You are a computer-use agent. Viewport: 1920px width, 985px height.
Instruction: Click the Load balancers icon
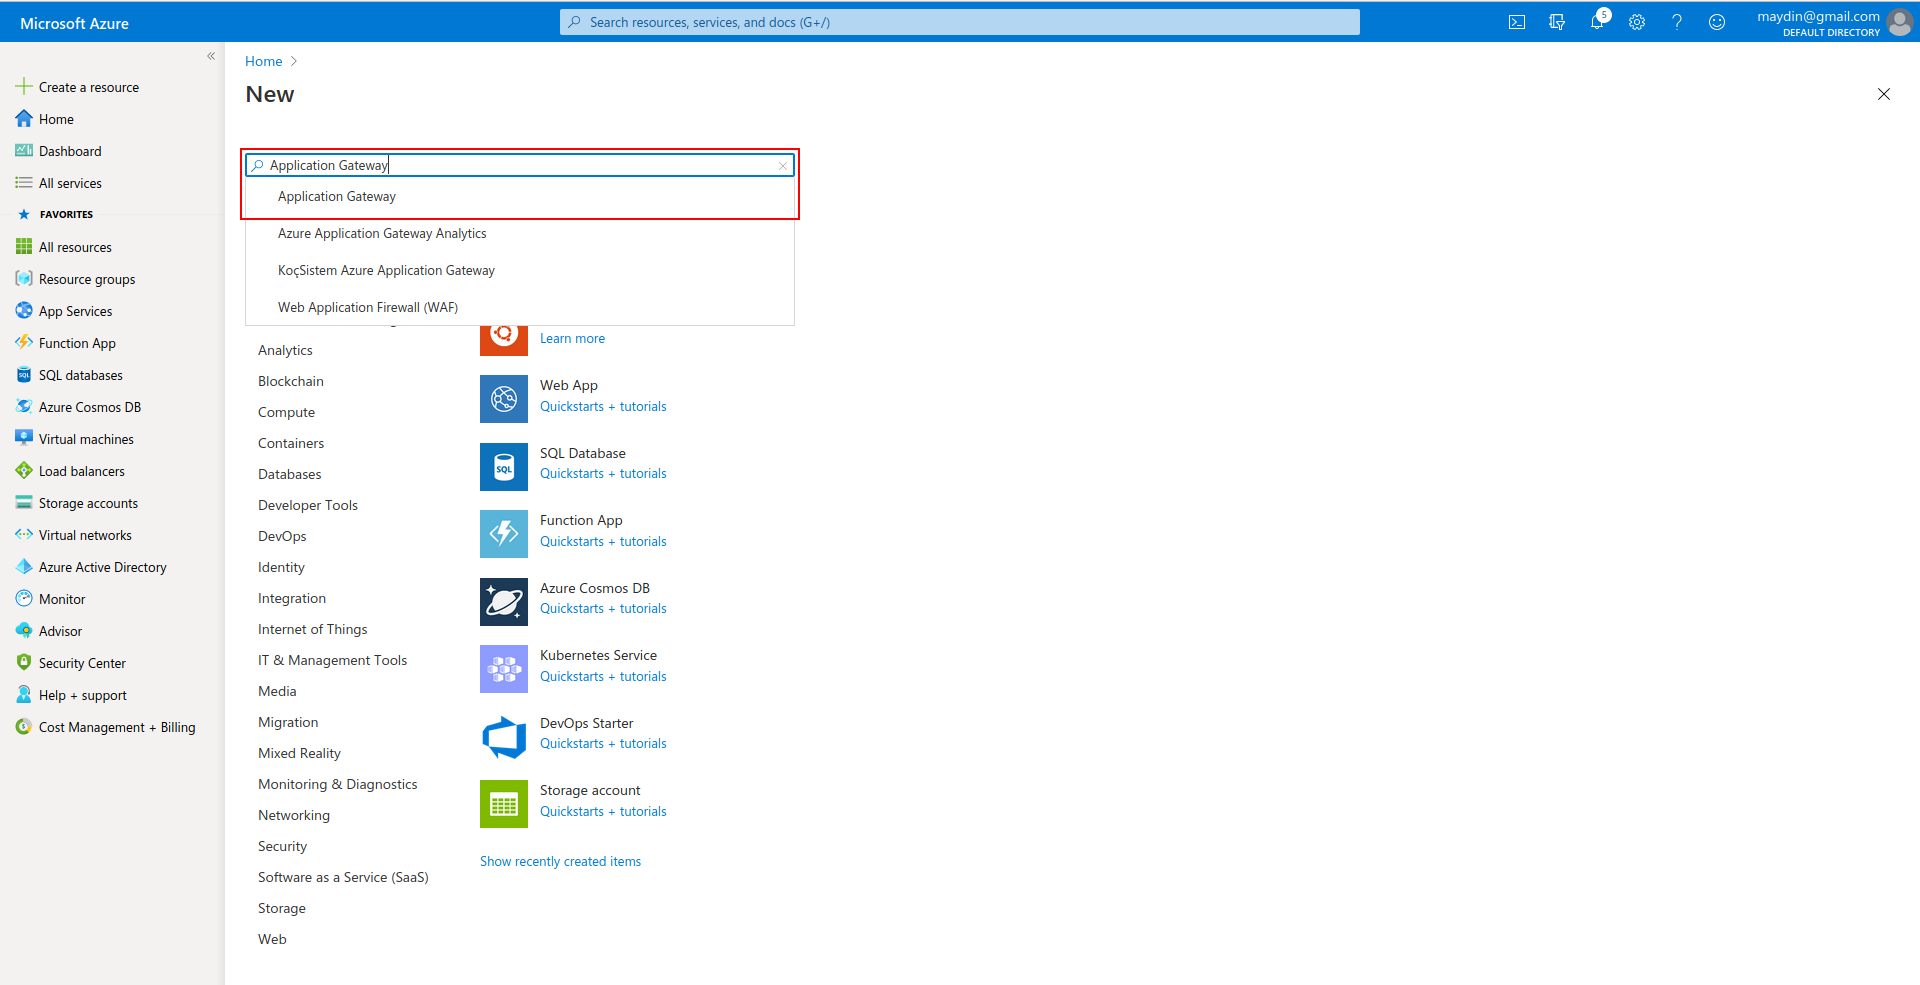pyautogui.click(x=24, y=471)
